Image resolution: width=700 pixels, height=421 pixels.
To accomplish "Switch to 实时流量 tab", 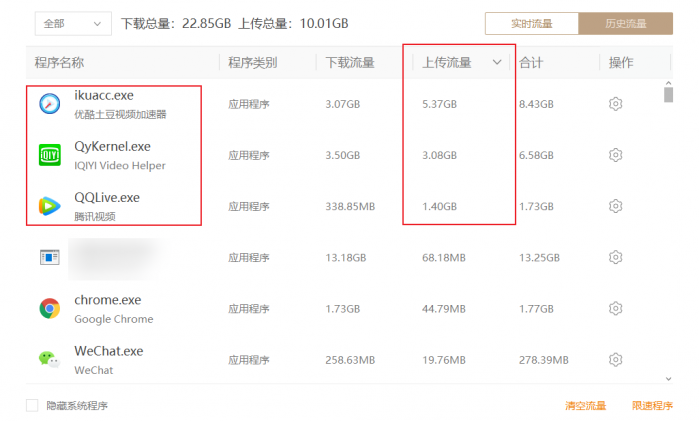I will (531, 23).
